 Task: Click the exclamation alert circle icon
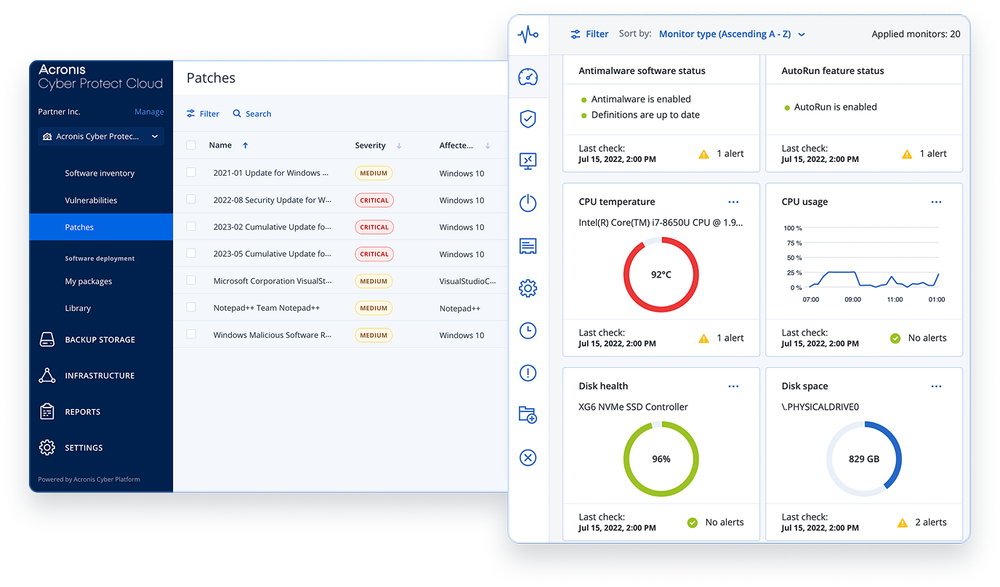click(x=528, y=373)
